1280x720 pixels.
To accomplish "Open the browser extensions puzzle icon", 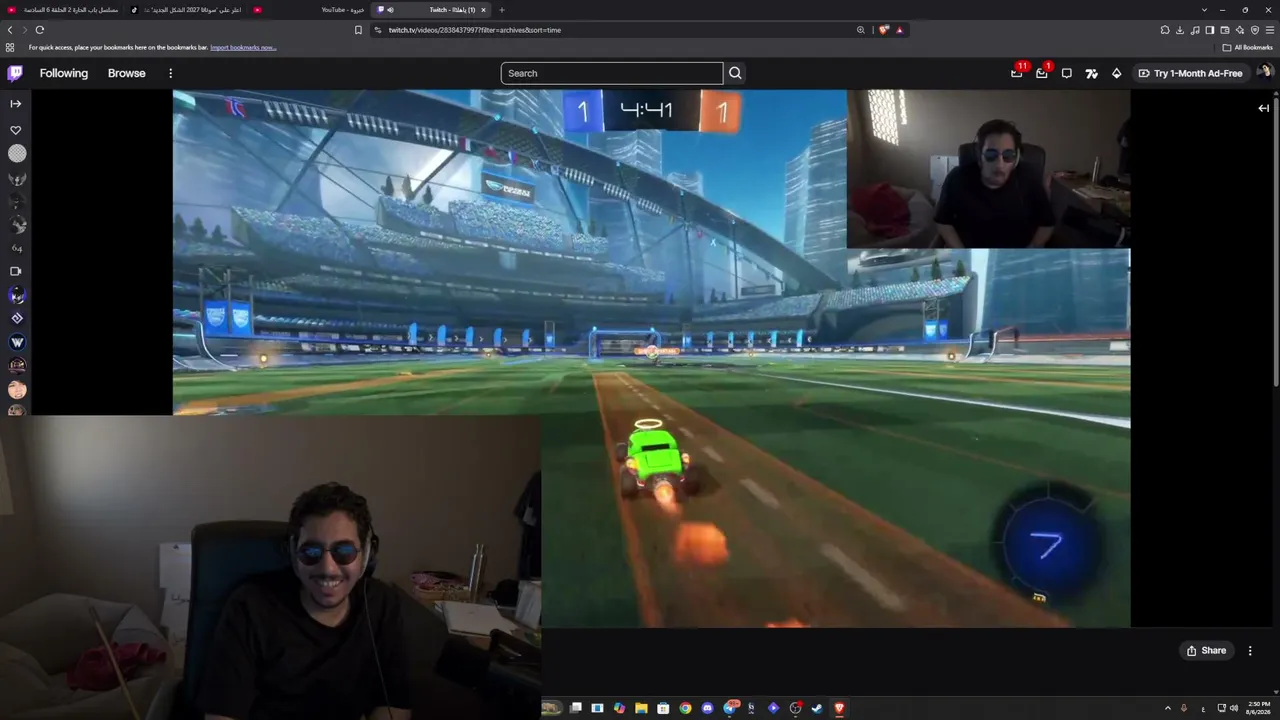I will point(1165,30).
